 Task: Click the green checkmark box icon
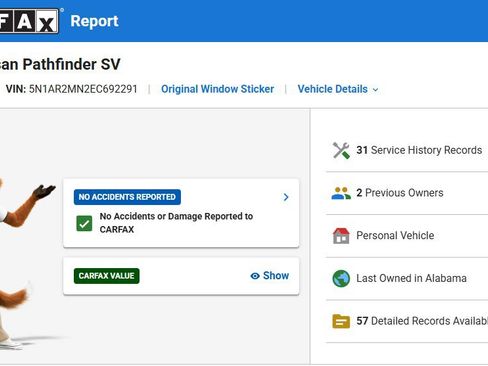[84, 223]
